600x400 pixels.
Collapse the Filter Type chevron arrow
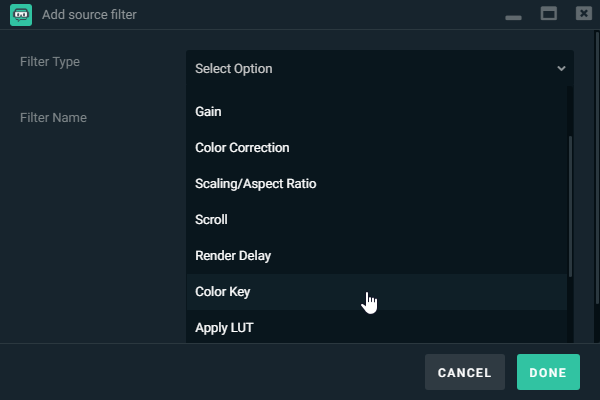tap(561, 69)
